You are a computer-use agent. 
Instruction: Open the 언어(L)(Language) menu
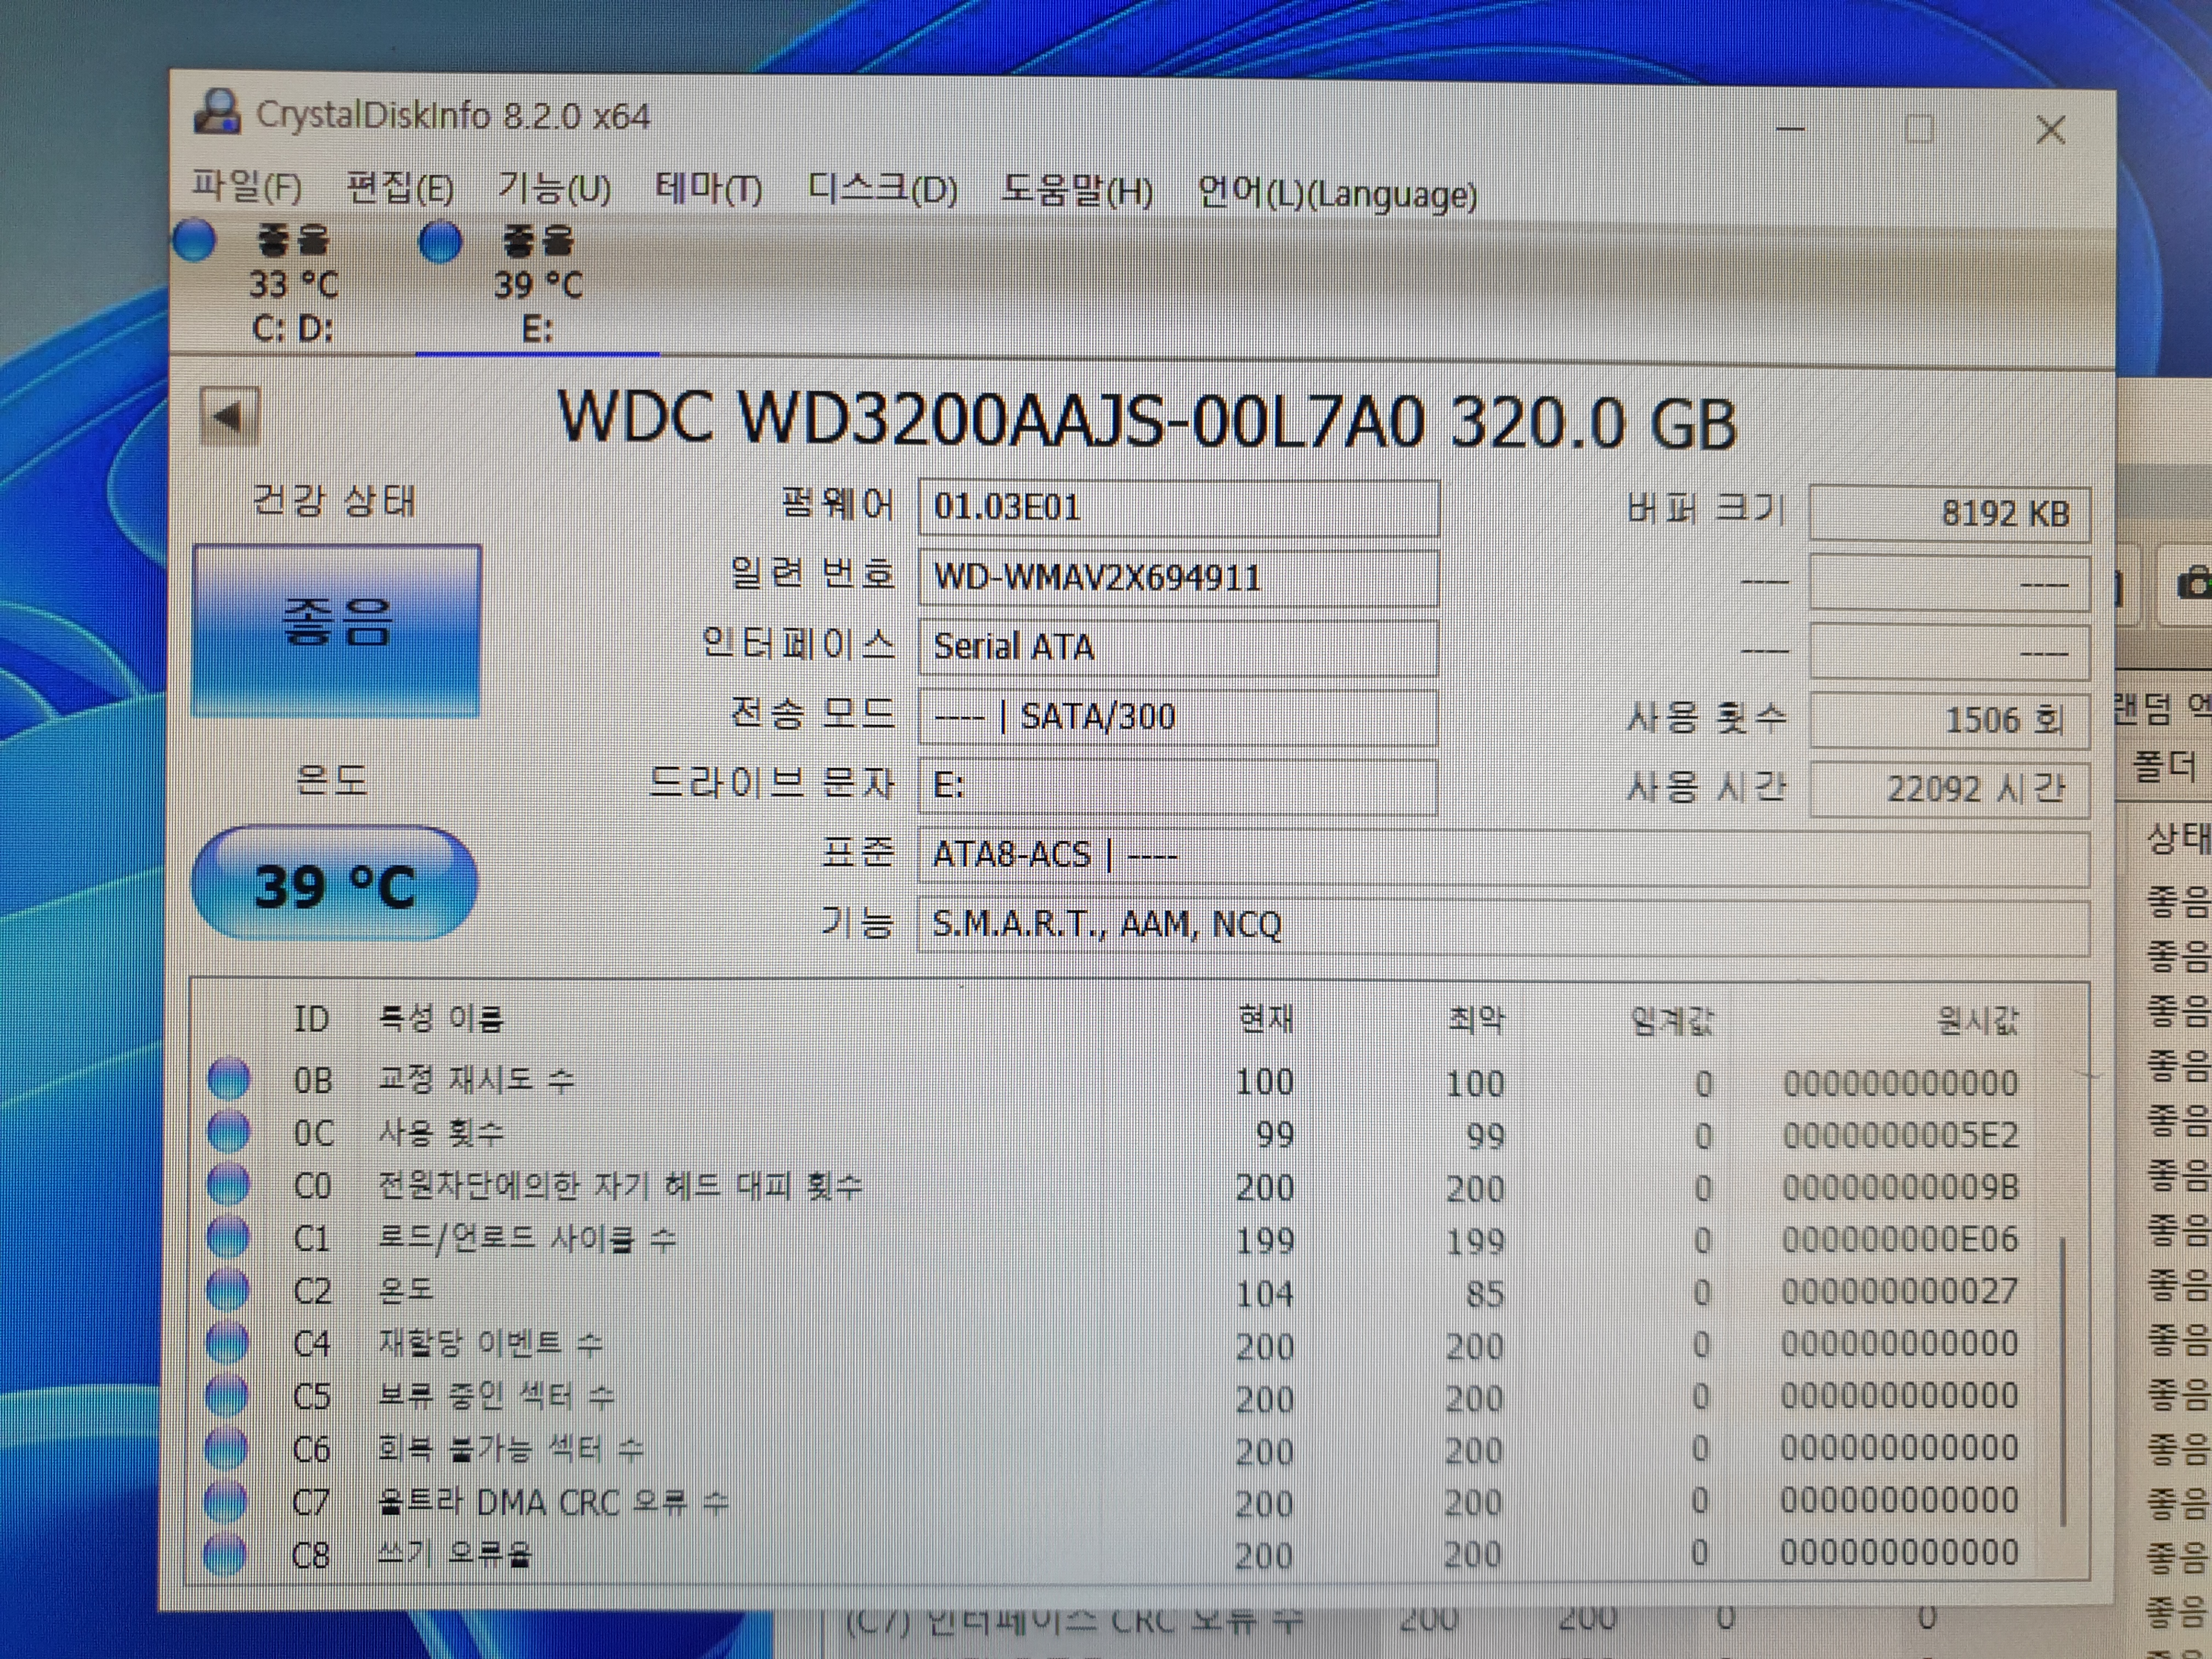click(1337, 193)
